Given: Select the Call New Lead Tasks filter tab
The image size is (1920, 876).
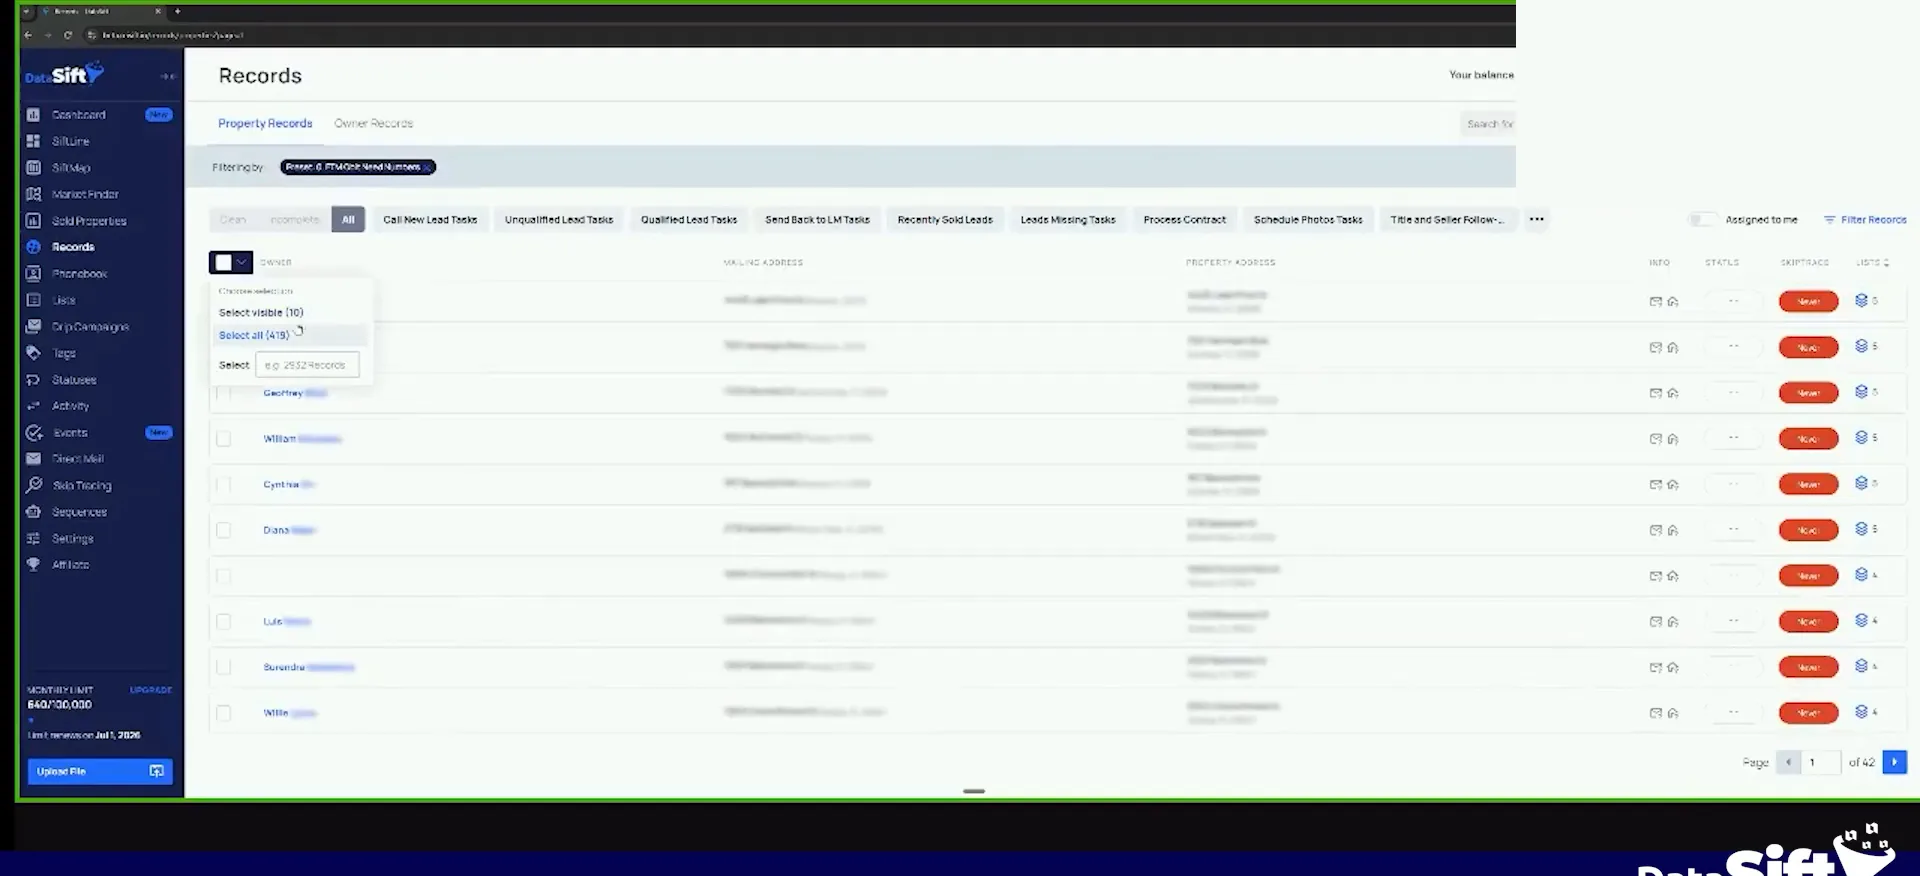Looking at the screenshot, I should coord(430,220).
